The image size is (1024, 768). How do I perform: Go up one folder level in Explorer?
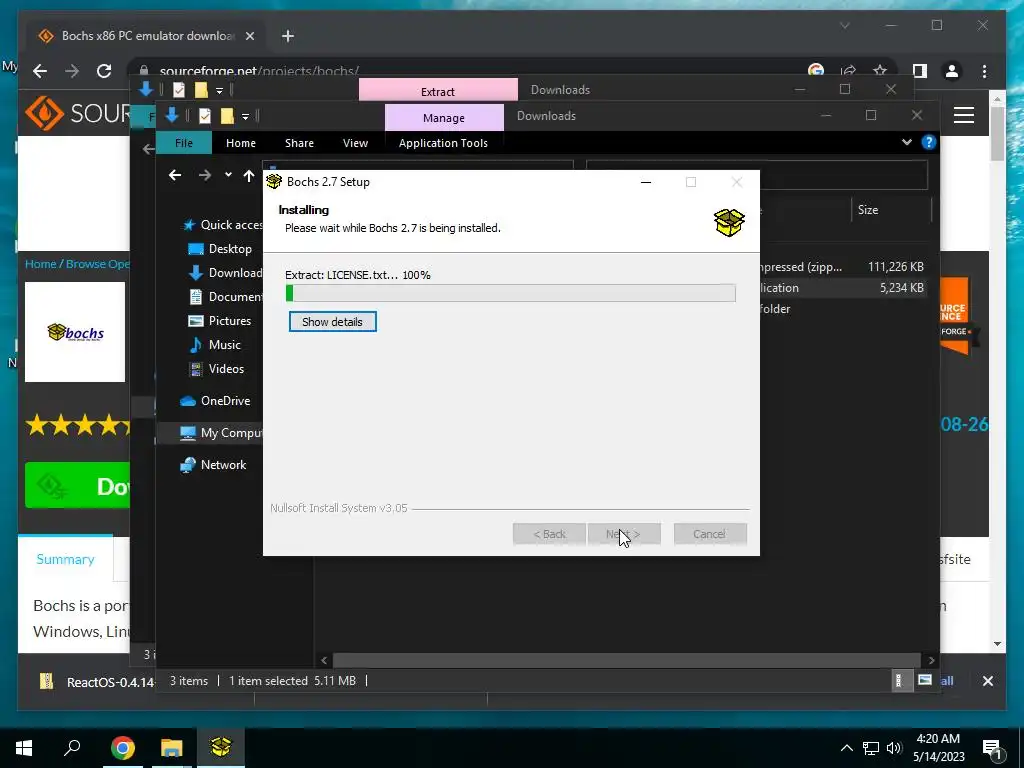pyautogui.click(x=249, y=175)
